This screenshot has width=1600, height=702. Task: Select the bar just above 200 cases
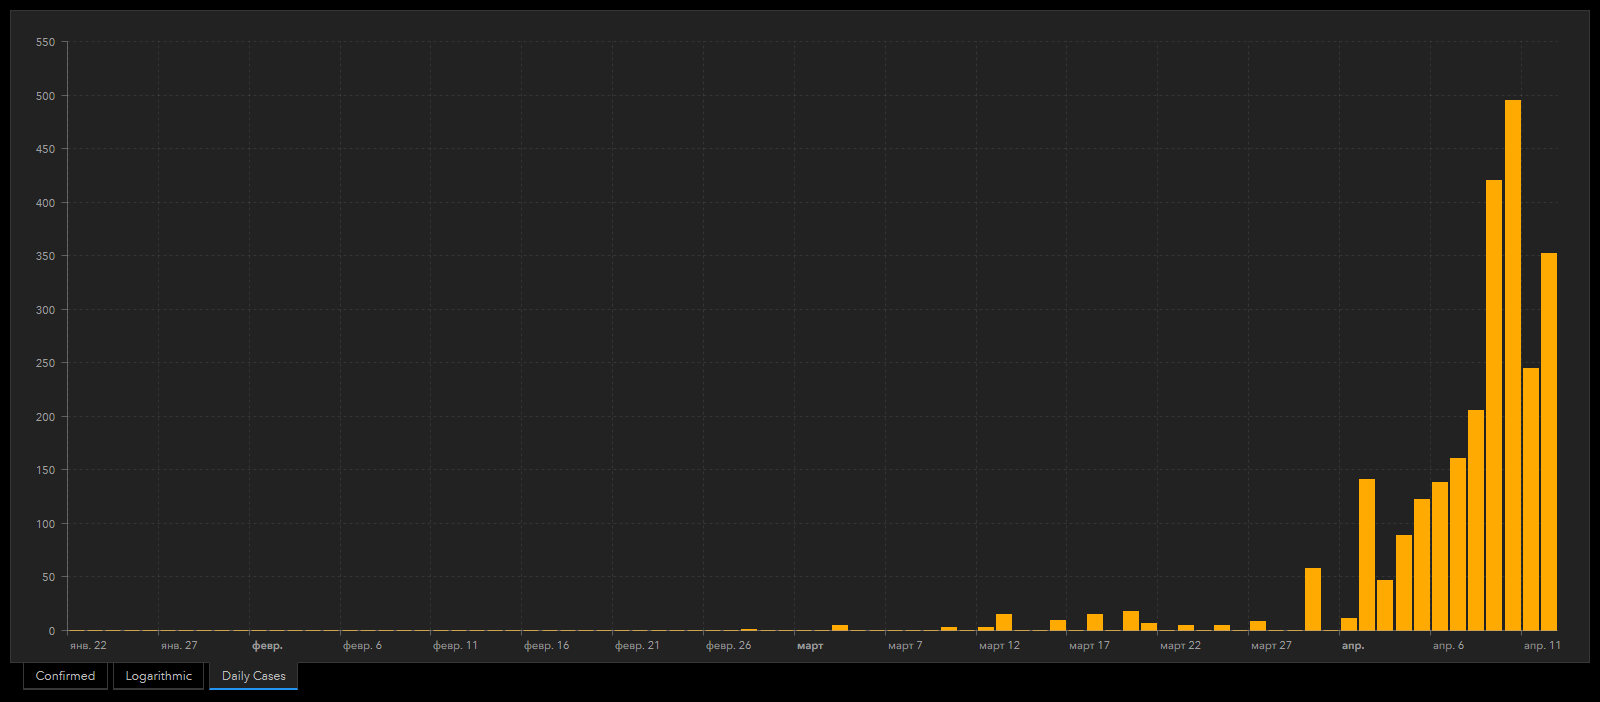pos(1476,520)
